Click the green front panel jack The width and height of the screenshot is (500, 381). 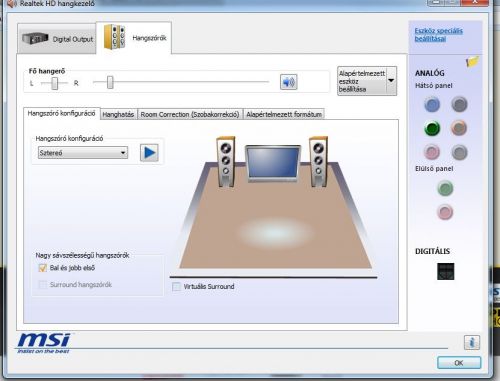[x=445, y=188]
